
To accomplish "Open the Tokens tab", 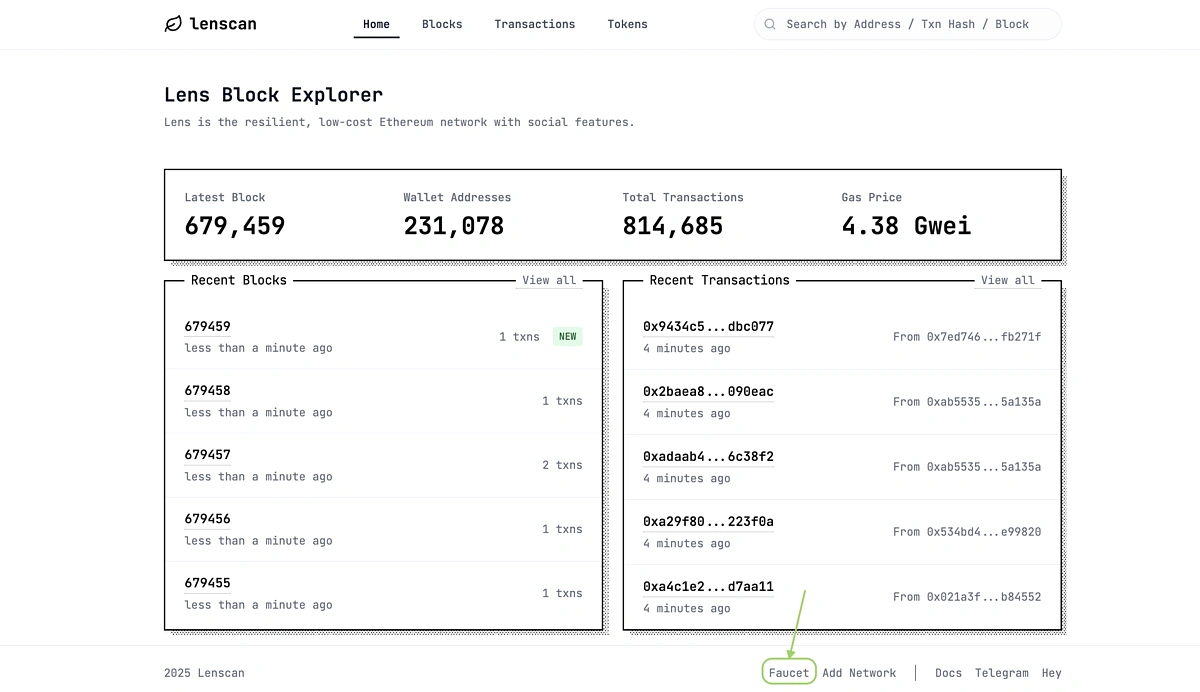I will click(x=627, y=24).
